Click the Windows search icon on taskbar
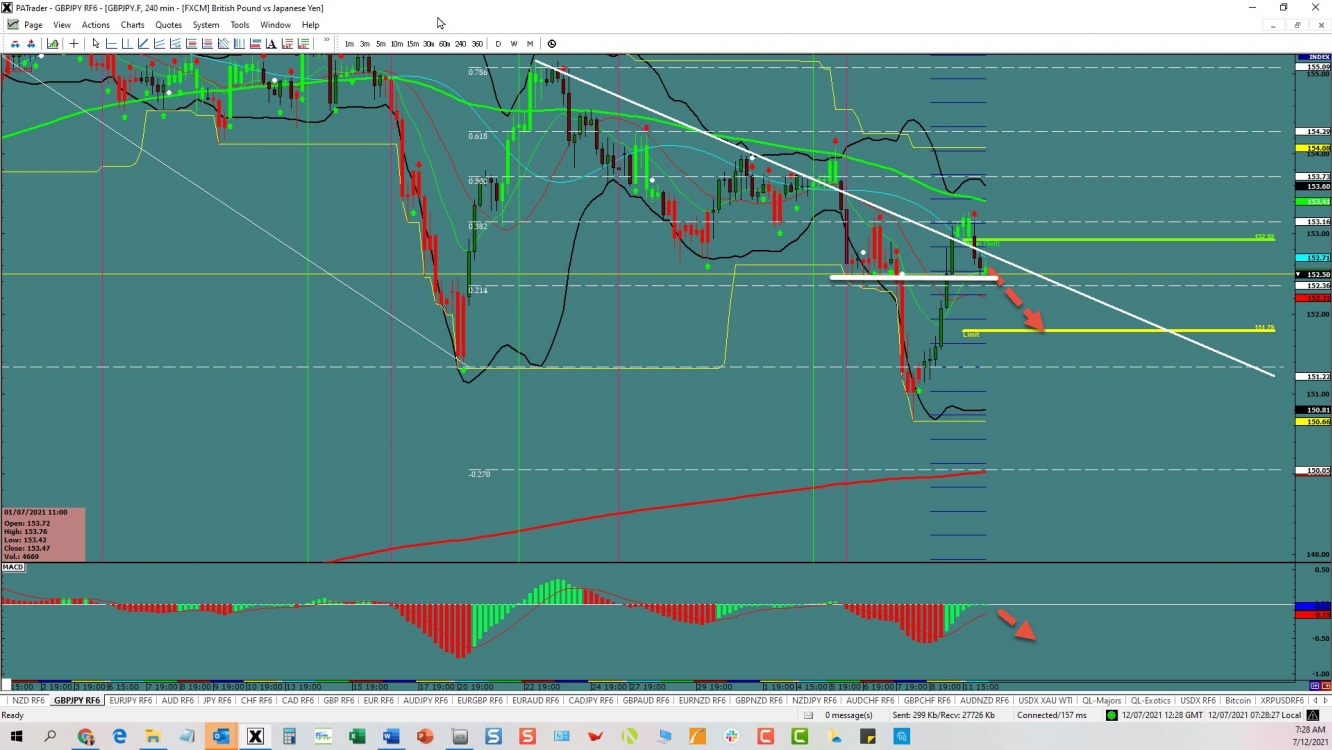The width and height of the screenshot is (1332, 750). point(50,737)
